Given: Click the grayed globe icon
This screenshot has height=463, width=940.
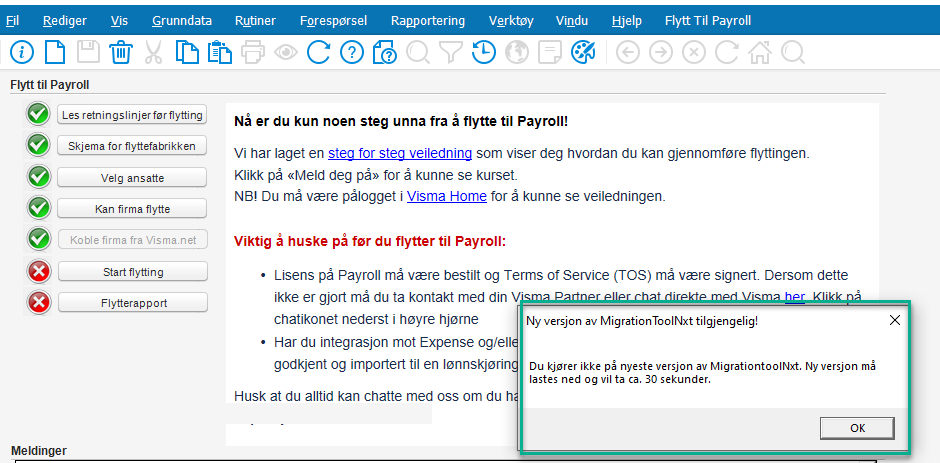Looking at the screenshot, I should [517, 52].
